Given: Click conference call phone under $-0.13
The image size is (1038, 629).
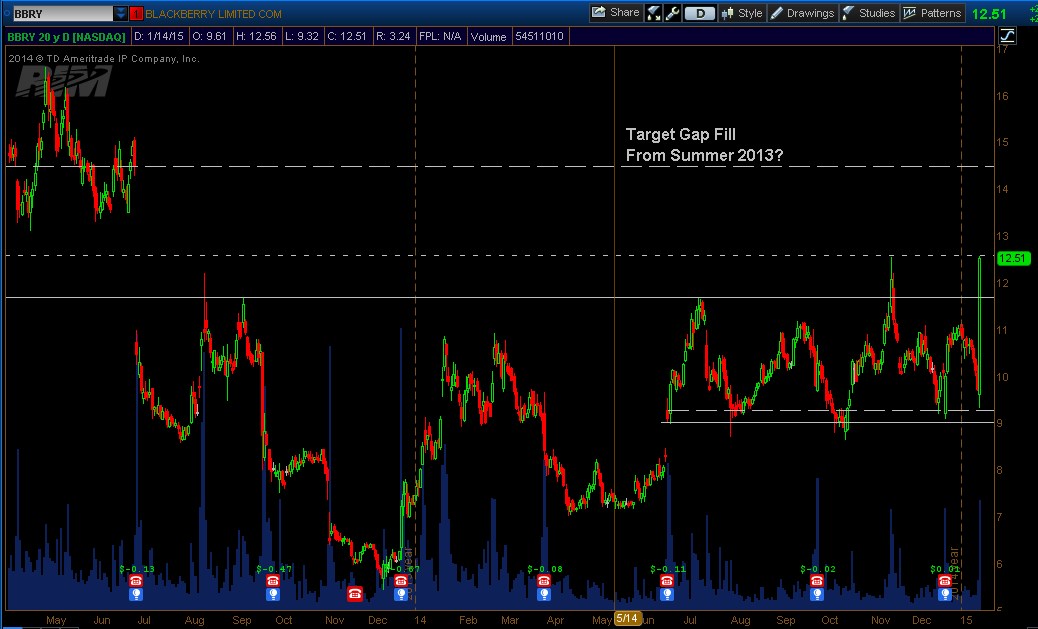Looking at the screenshot, I should tap(136, 581).
